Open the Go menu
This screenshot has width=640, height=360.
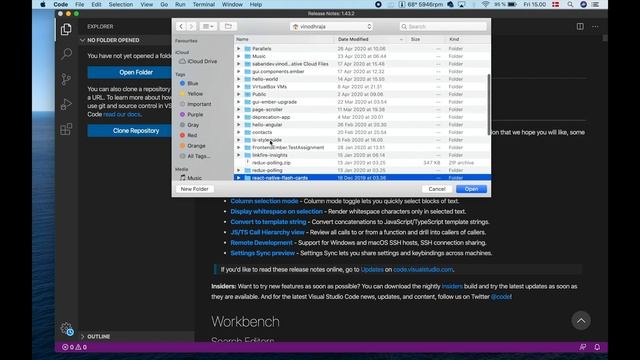coord(164,4)
